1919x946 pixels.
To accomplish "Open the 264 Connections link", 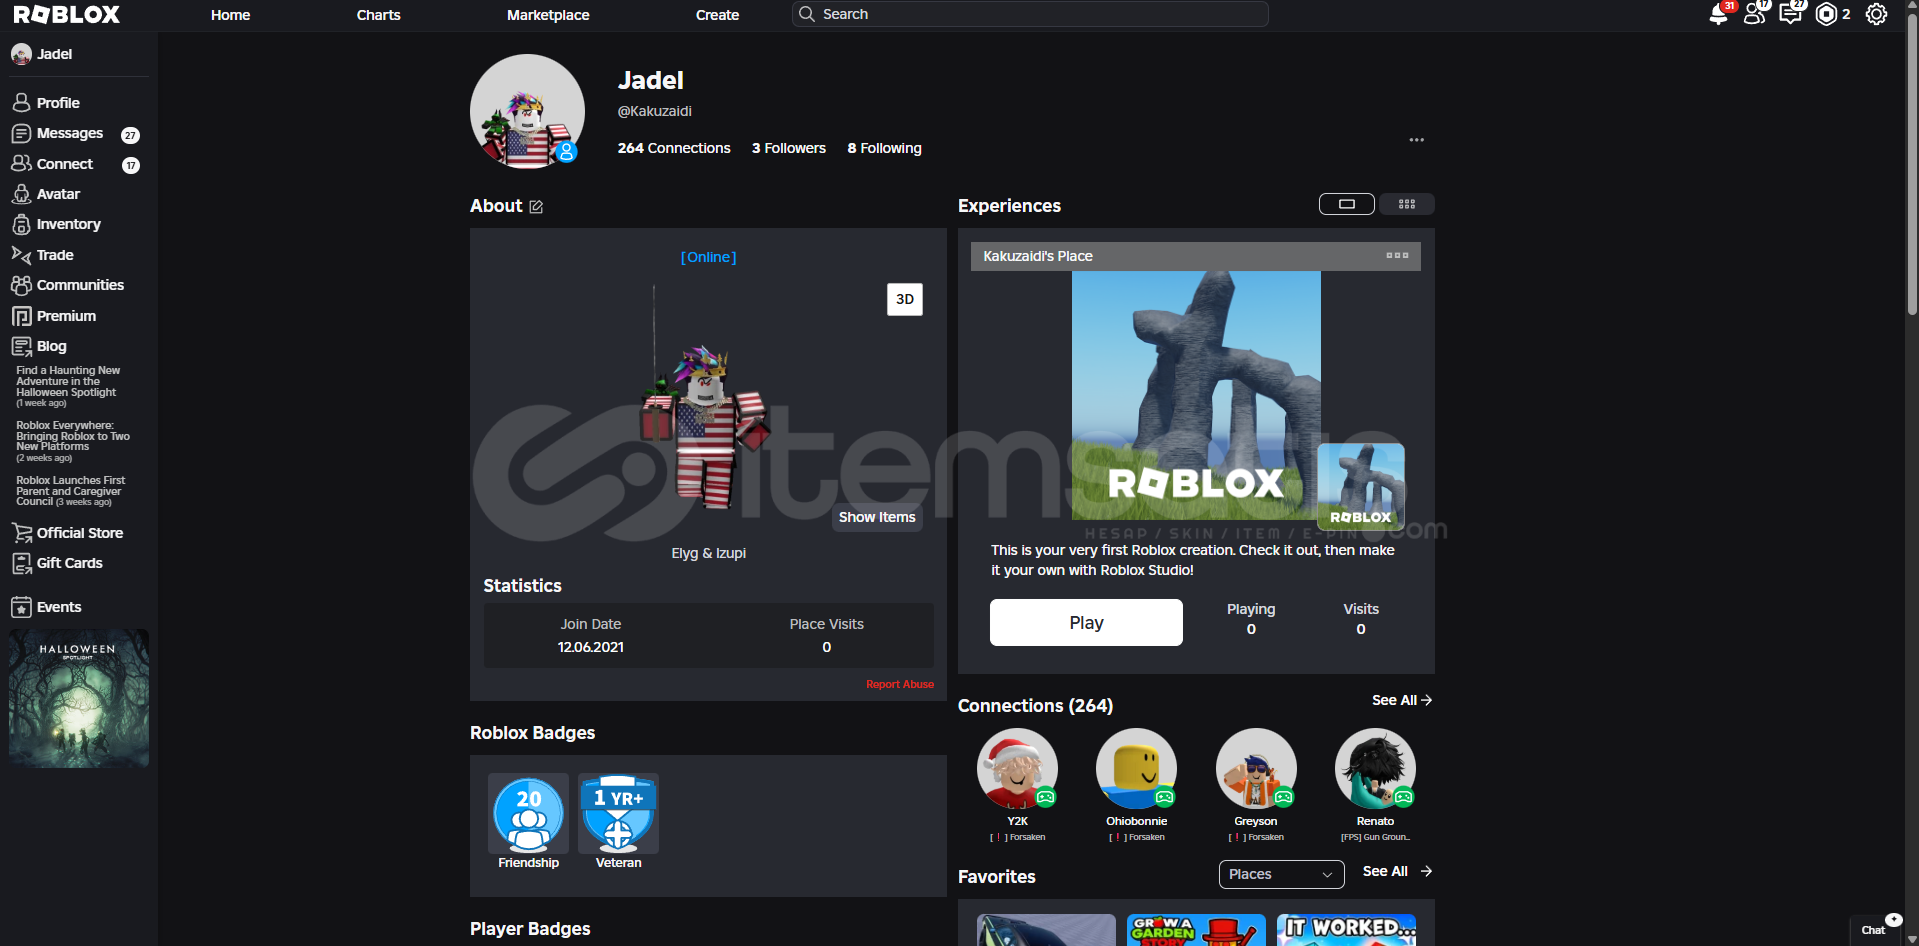I will (674, 148).
